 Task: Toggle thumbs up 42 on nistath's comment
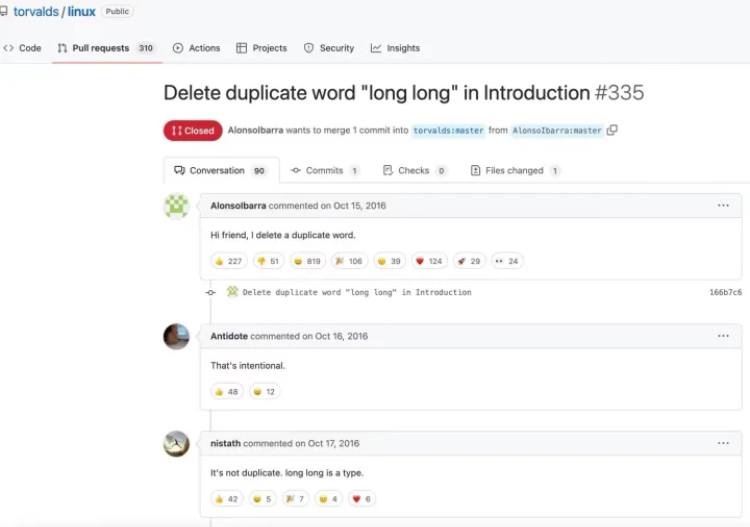tap(227, 499)
